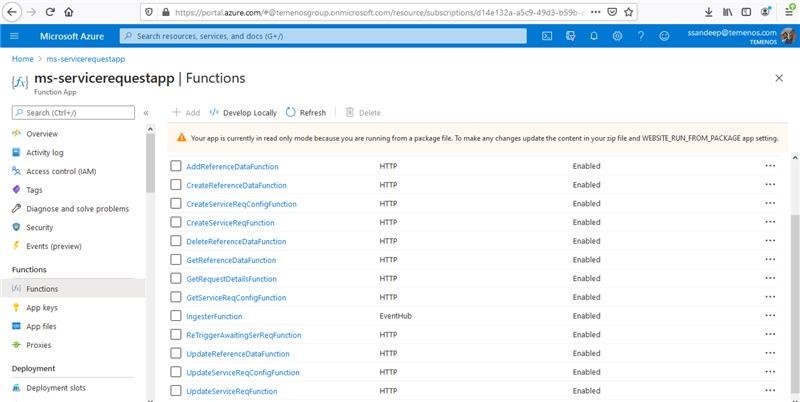Select App keys in sidebar
Image resolution: width=800 pixels, height=402 pixels.
pos(41,308)
